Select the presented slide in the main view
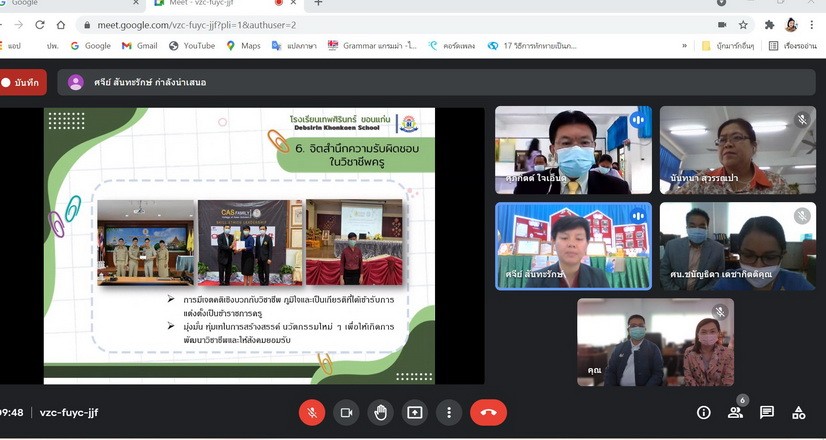Screen dimensions: 826x440 [239, 245]
